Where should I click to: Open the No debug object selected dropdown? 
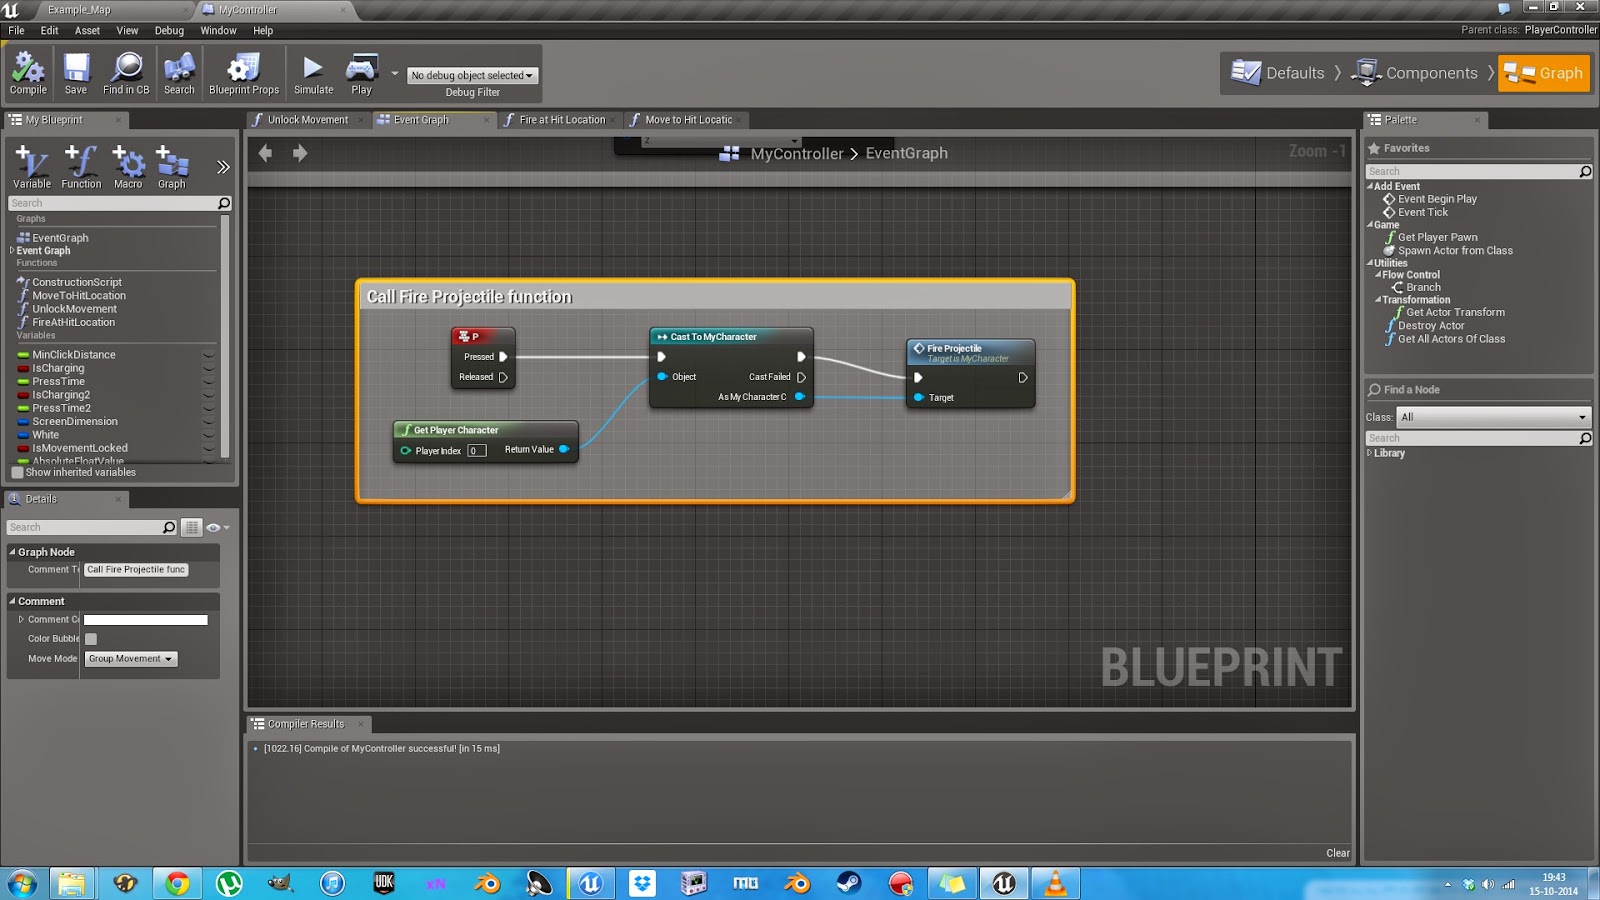(471, 75)
